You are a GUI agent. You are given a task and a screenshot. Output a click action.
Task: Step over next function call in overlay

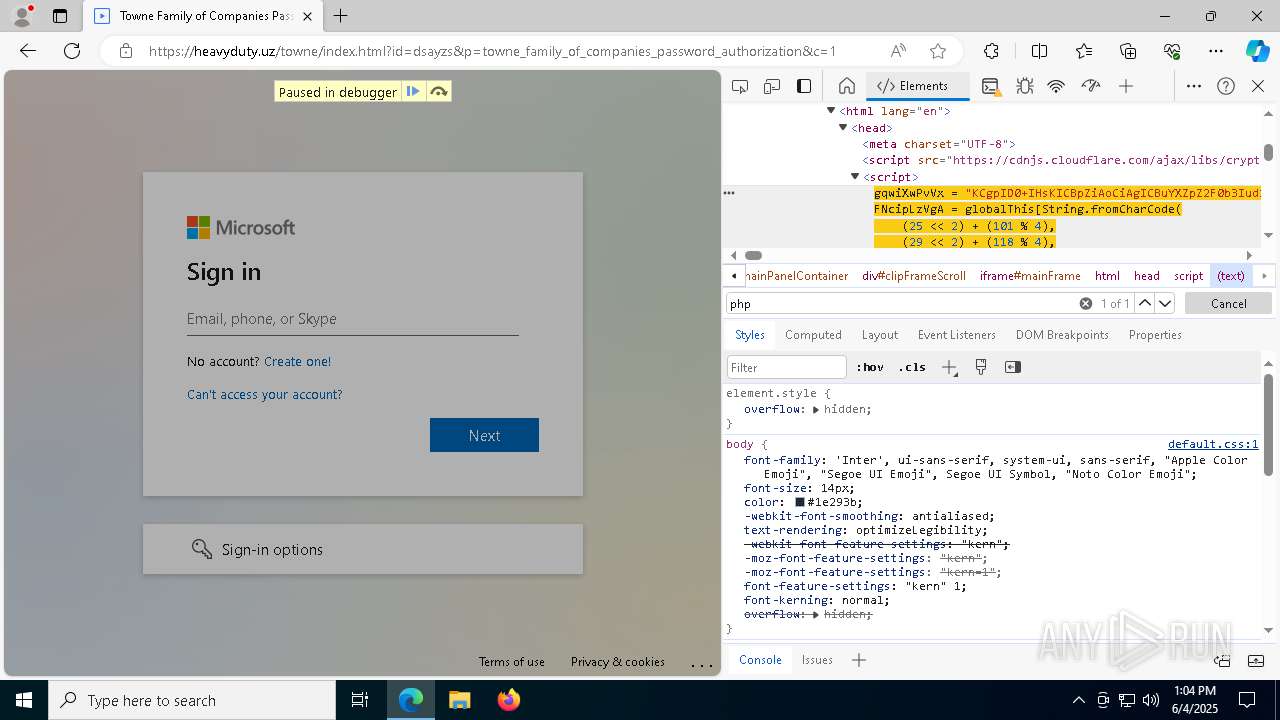(x=438, y=92)
